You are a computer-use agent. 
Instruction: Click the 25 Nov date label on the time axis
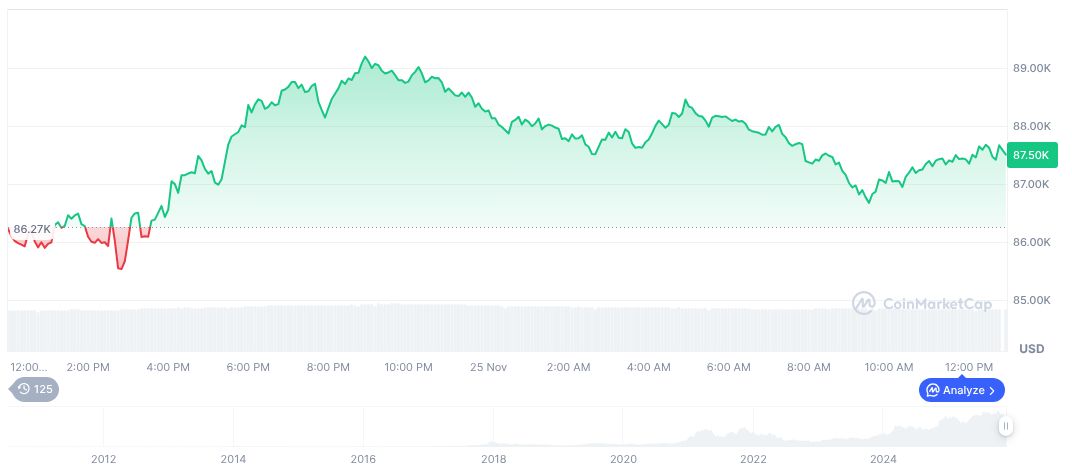[x=489, y=367]
